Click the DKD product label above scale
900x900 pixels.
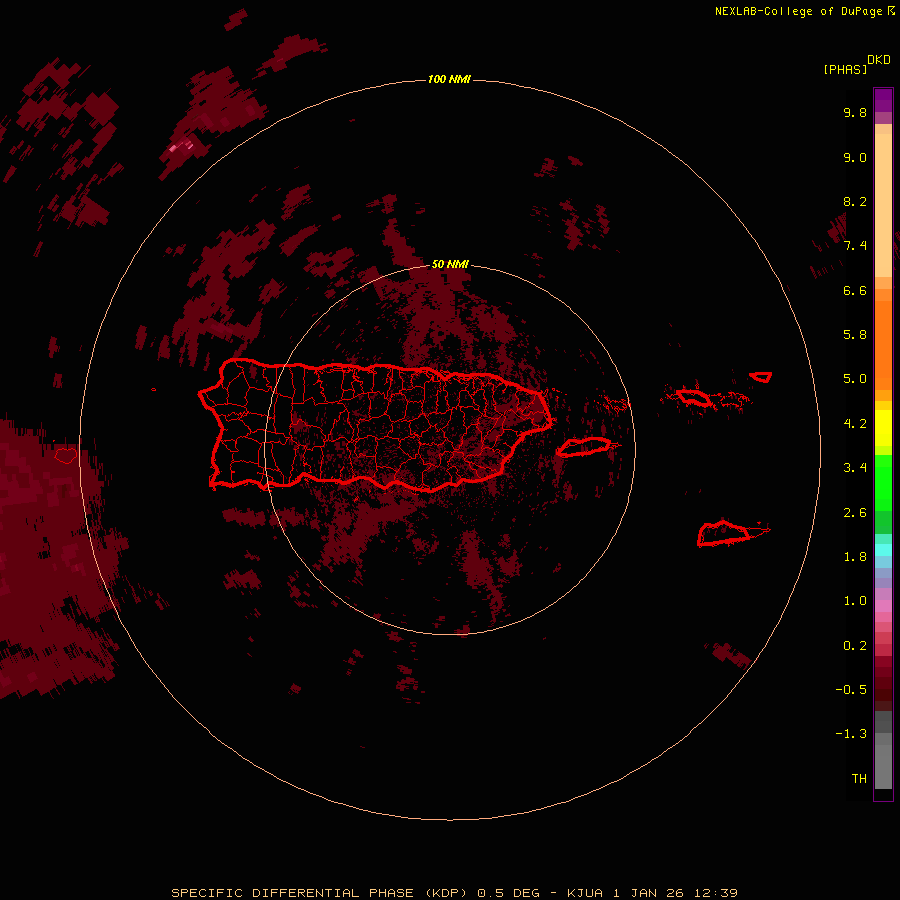coord(878,60)
